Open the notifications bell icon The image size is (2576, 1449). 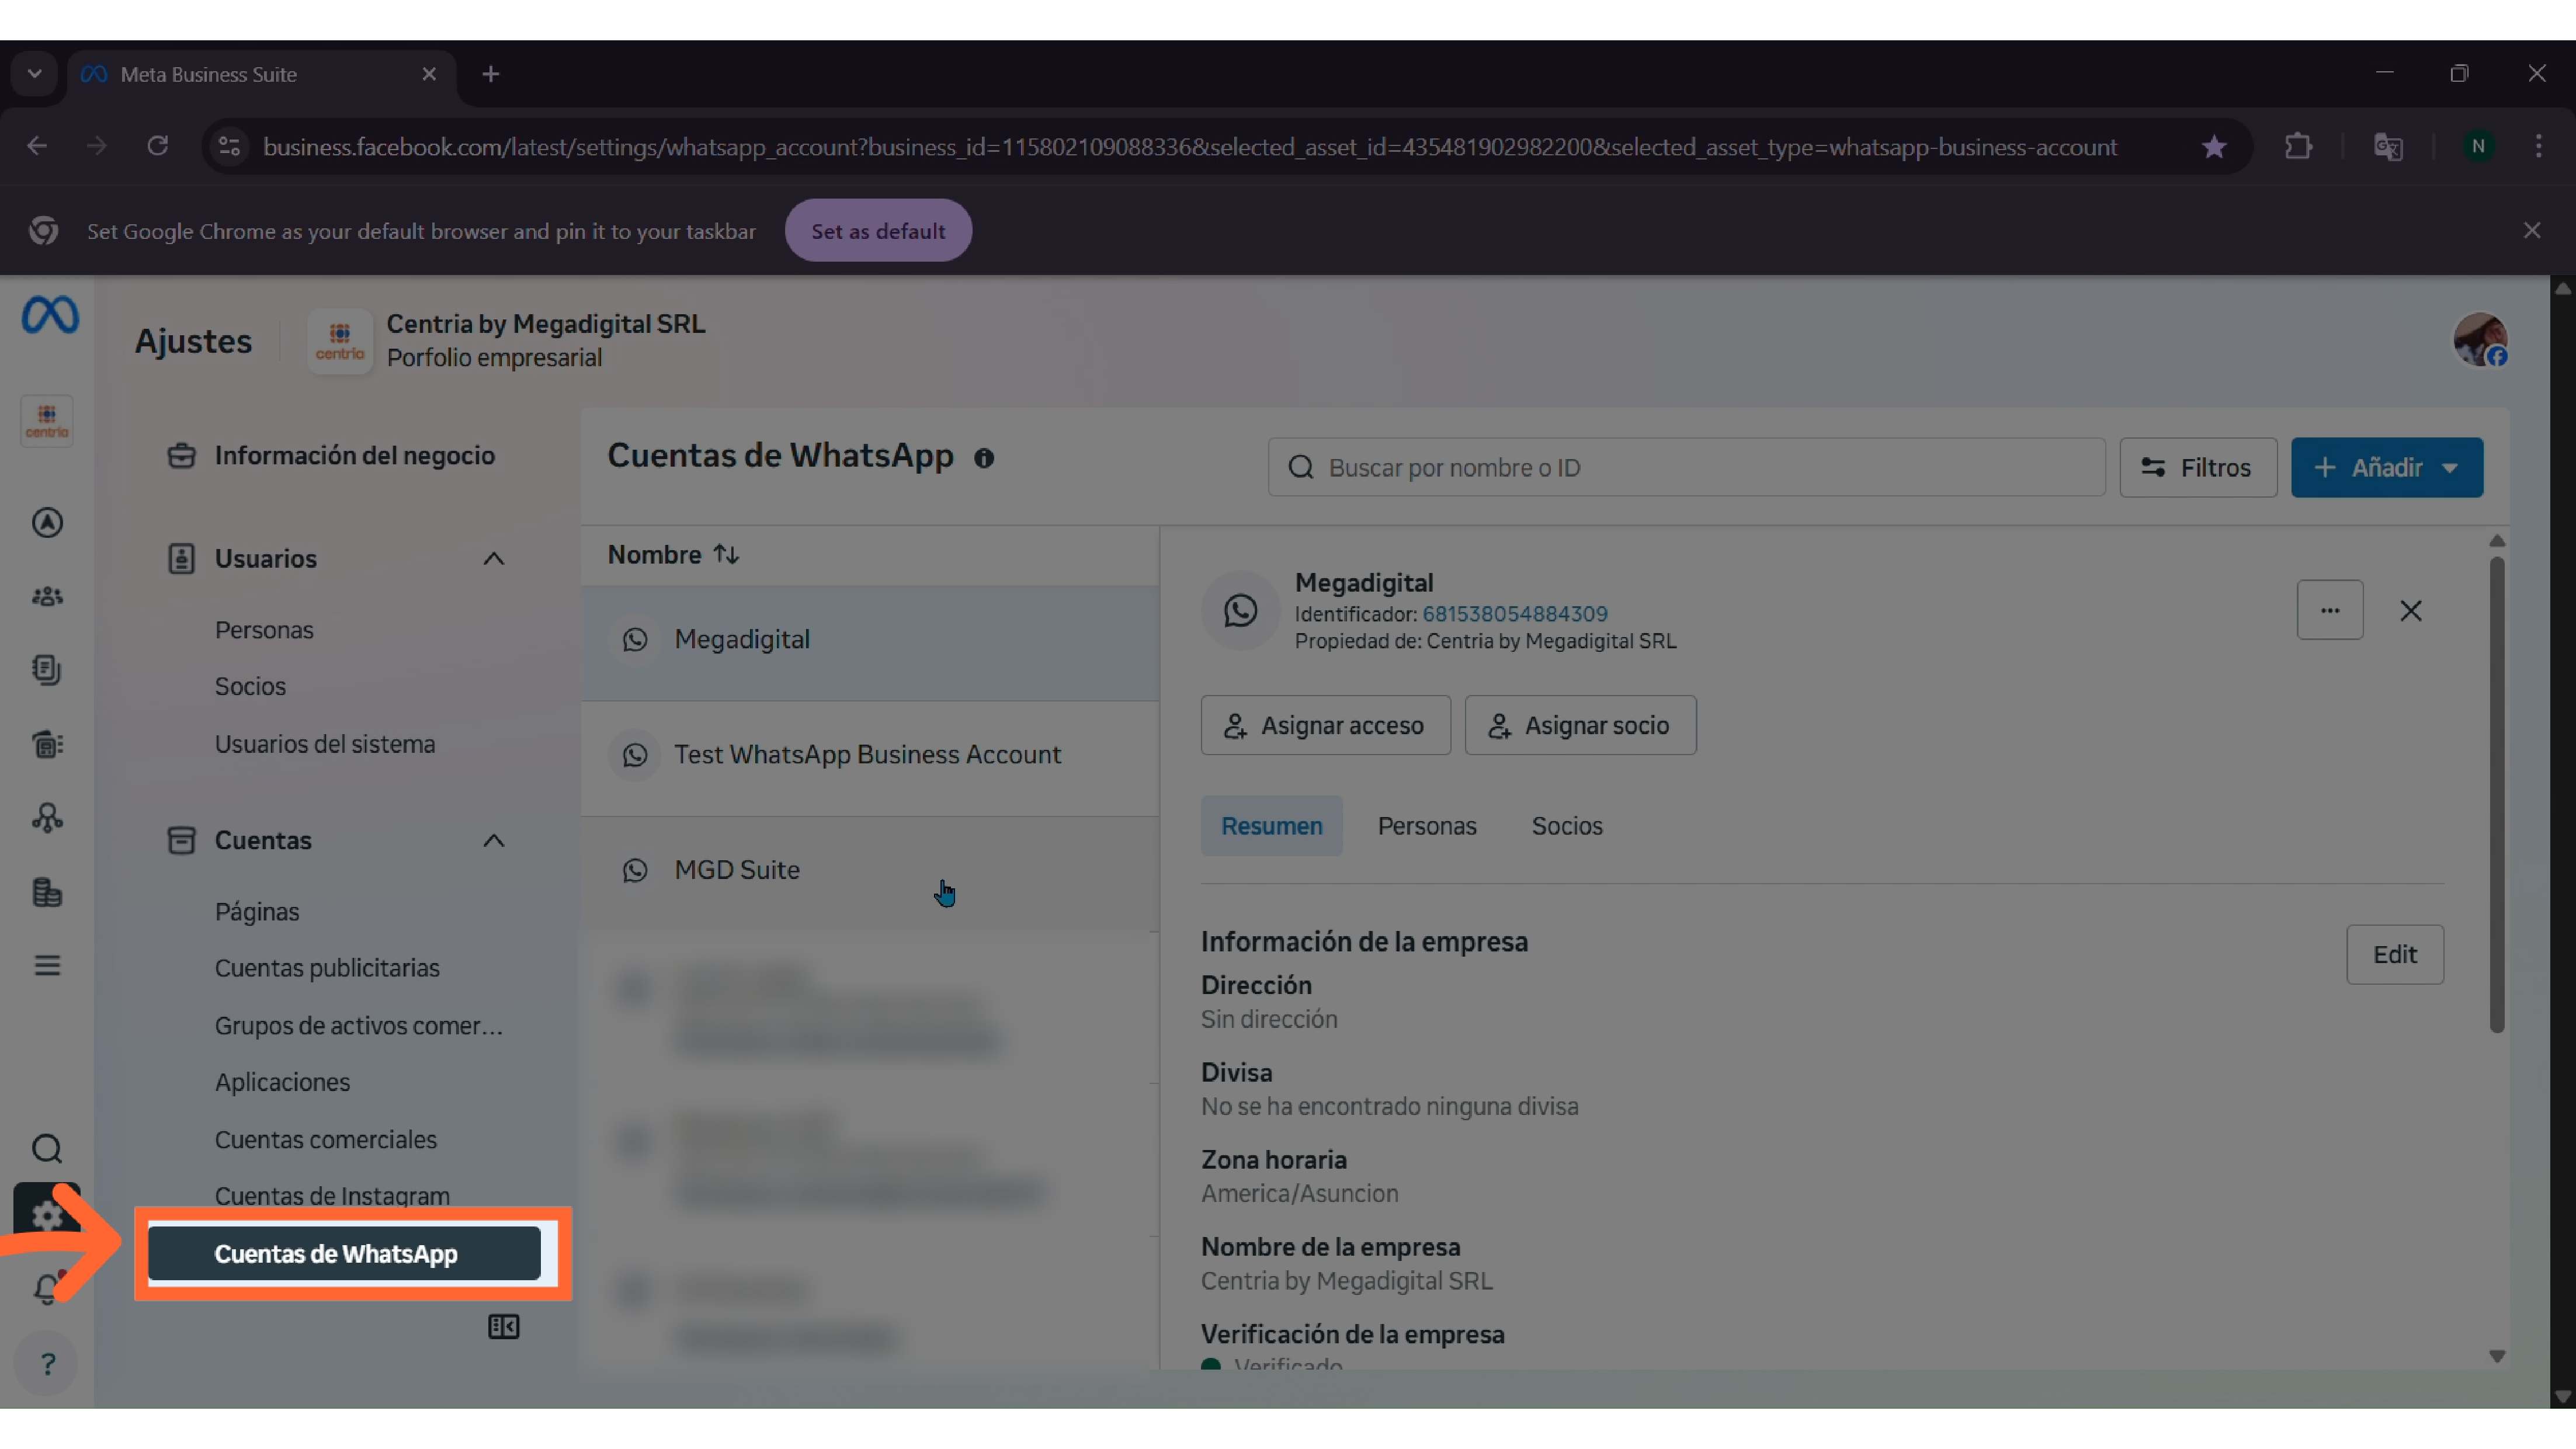pos(47,1289)
